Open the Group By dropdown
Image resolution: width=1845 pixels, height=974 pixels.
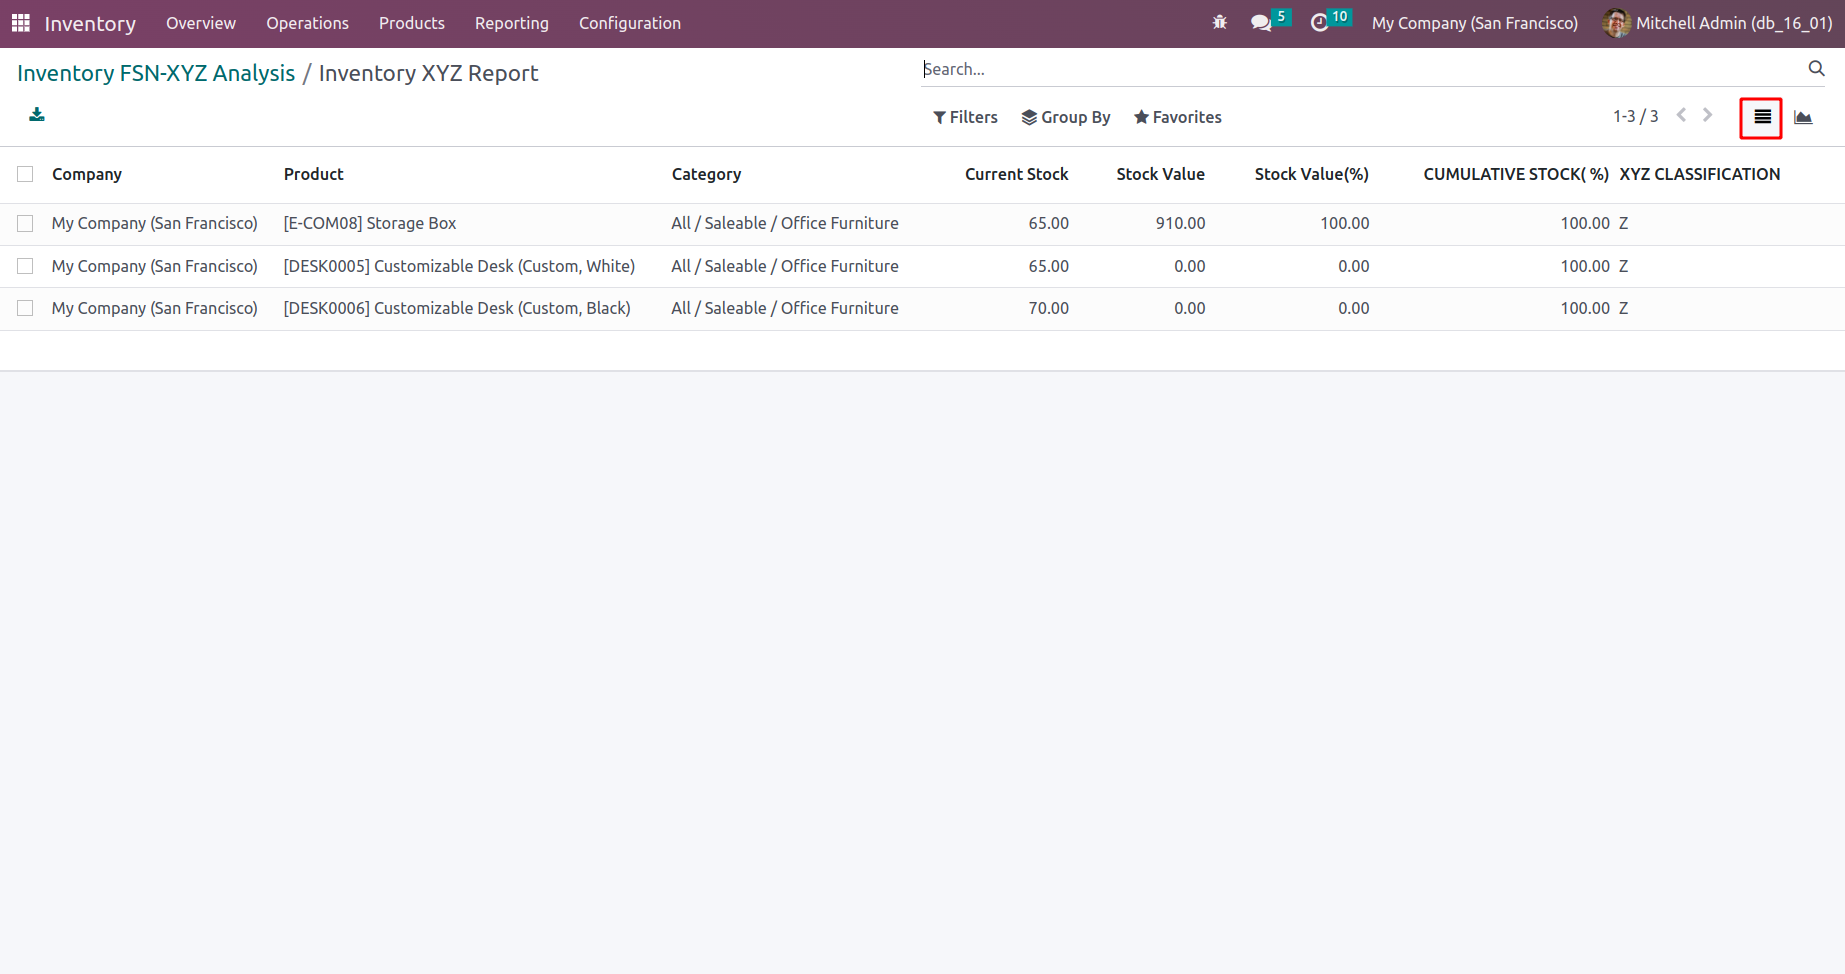(x=1066, y=117)
